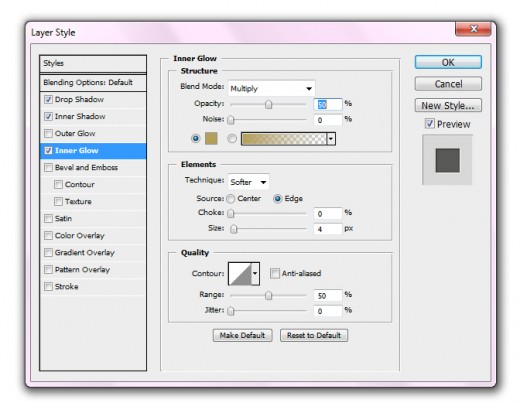Open the Styles presets panel
520x403 pixels.
coord(93,63)
